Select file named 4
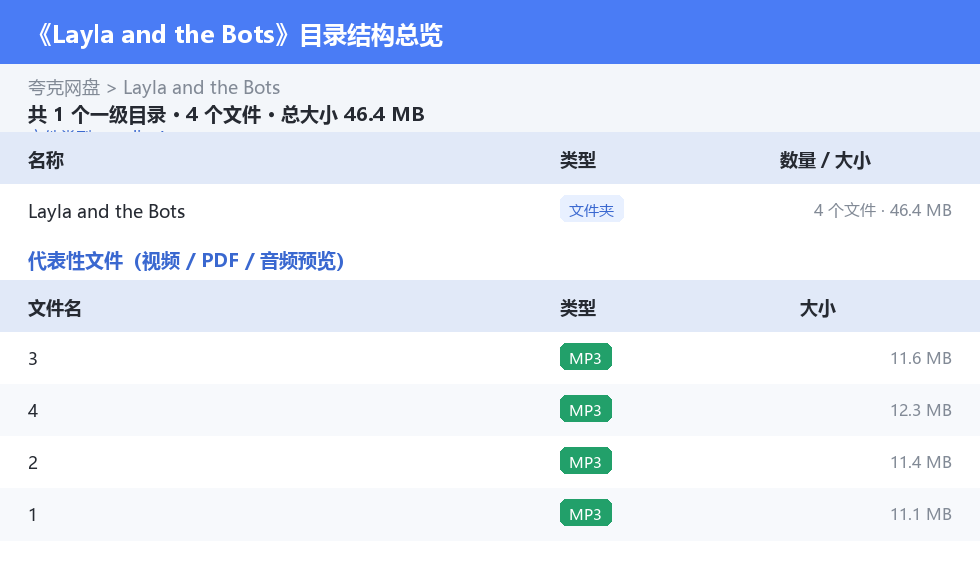This screenshot has height=572, width=980. pyautogui.click(x=490, y=410)
